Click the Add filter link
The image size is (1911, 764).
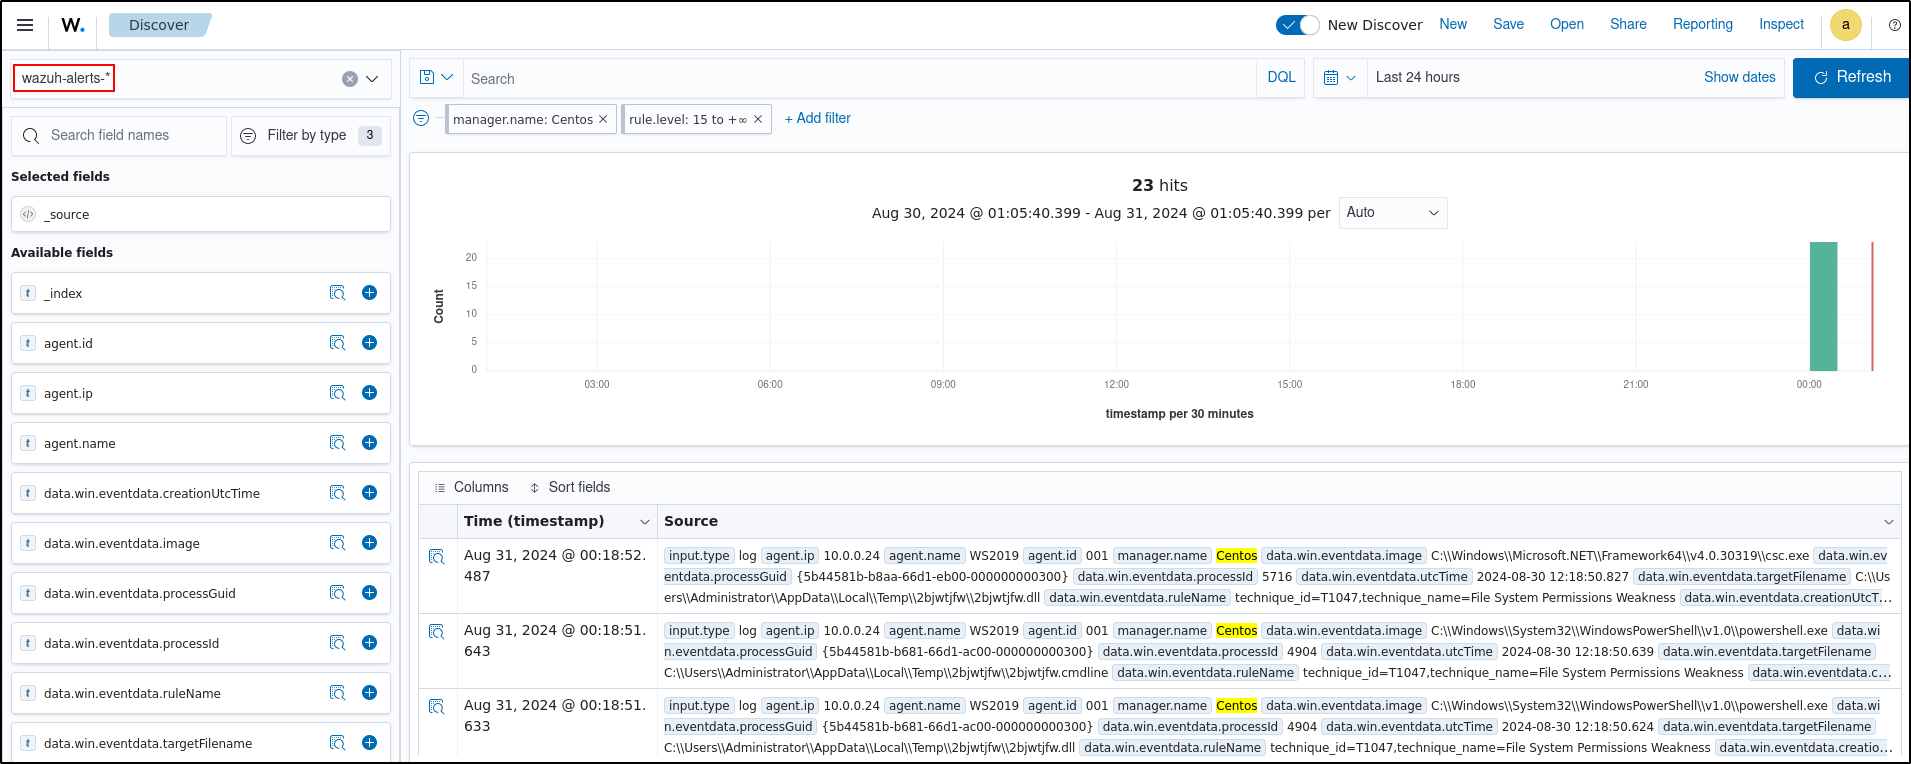coord(817,119)
